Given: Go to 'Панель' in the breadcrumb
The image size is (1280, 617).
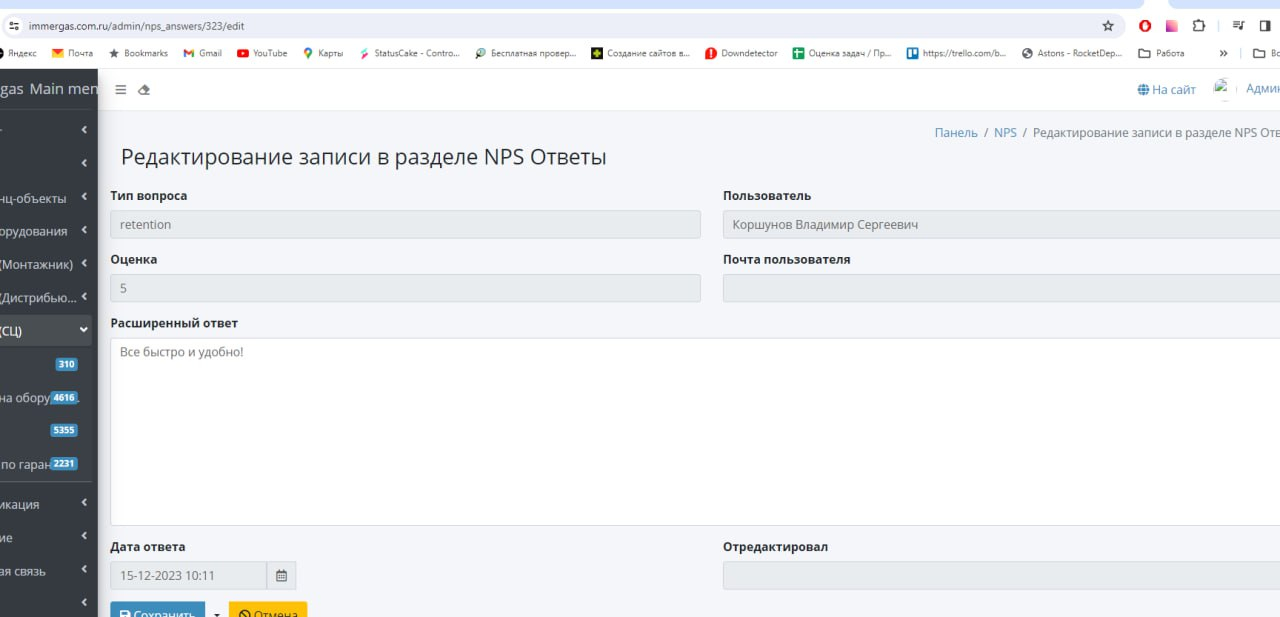Looking at the screenshot, I should tap(956, 133).
